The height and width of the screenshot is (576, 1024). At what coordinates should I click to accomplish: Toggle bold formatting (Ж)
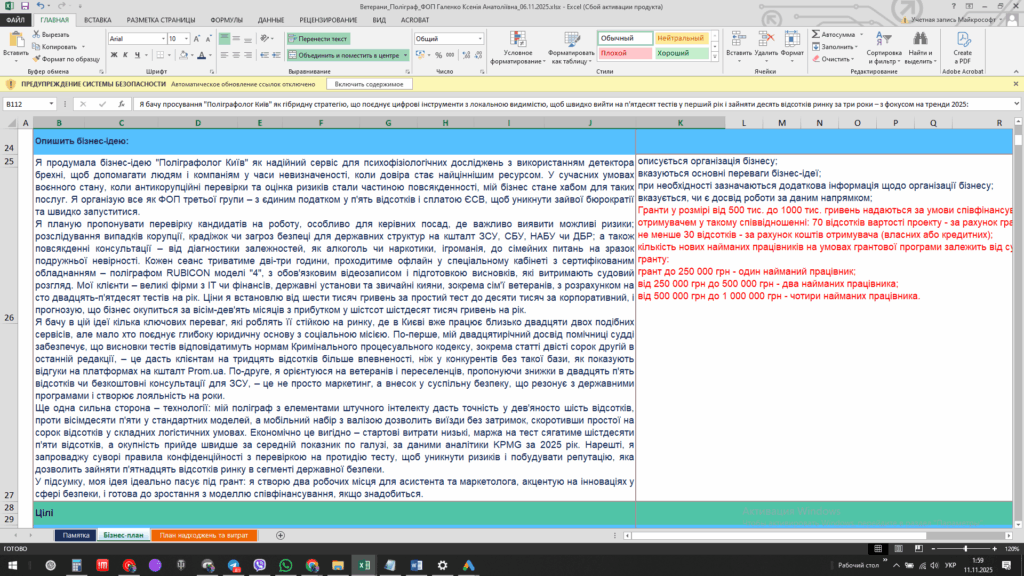(x=112, y=56)
